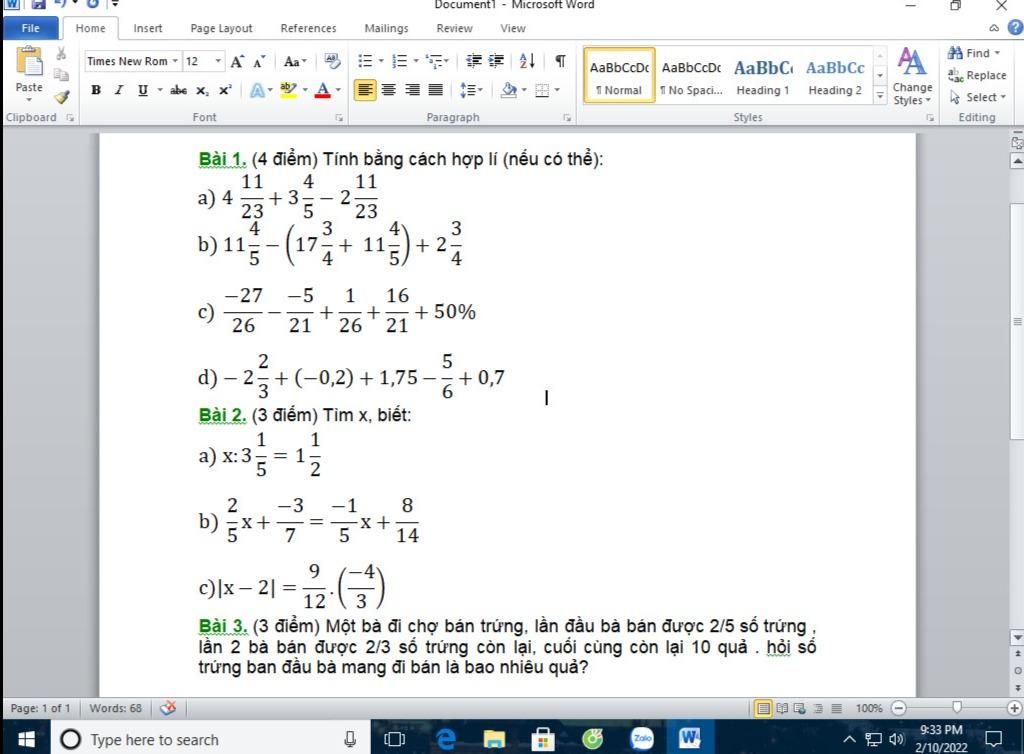The width and height of the screenshot is (1024, 754).
Task: Open Zalo from the taskbar
Action: 642,738
